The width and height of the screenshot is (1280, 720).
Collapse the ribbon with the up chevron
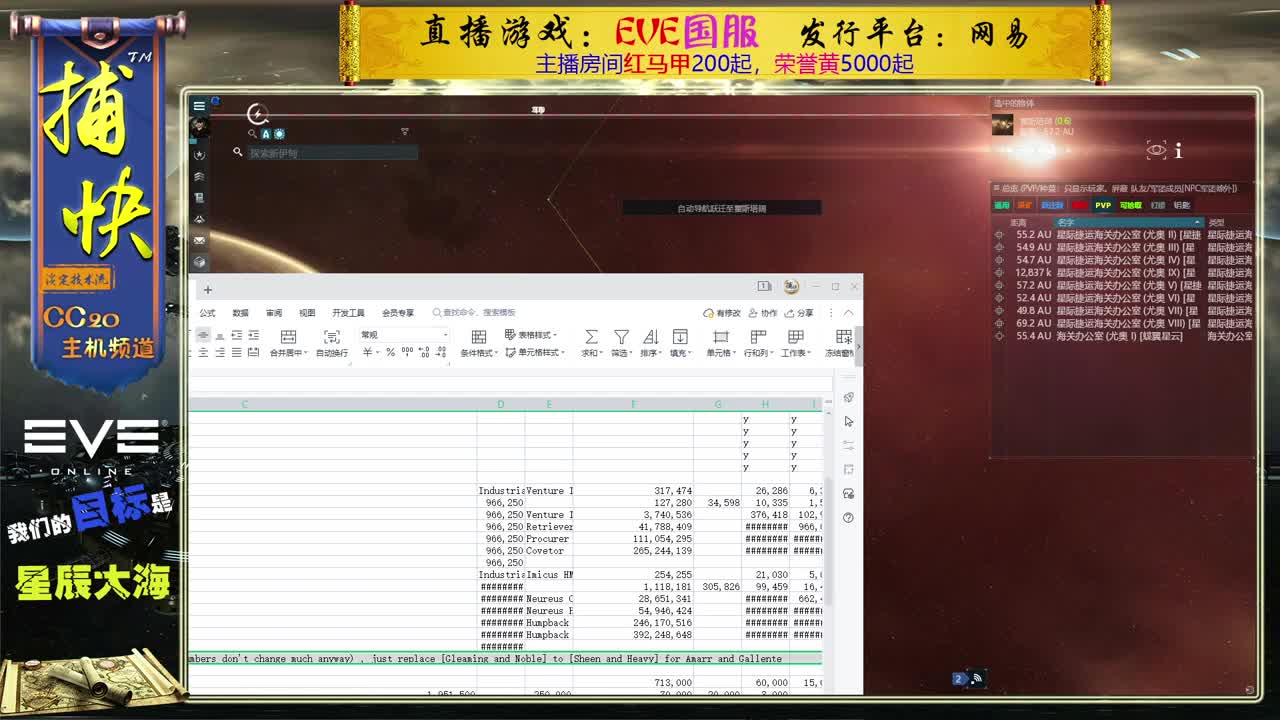(x=849, y=313)
